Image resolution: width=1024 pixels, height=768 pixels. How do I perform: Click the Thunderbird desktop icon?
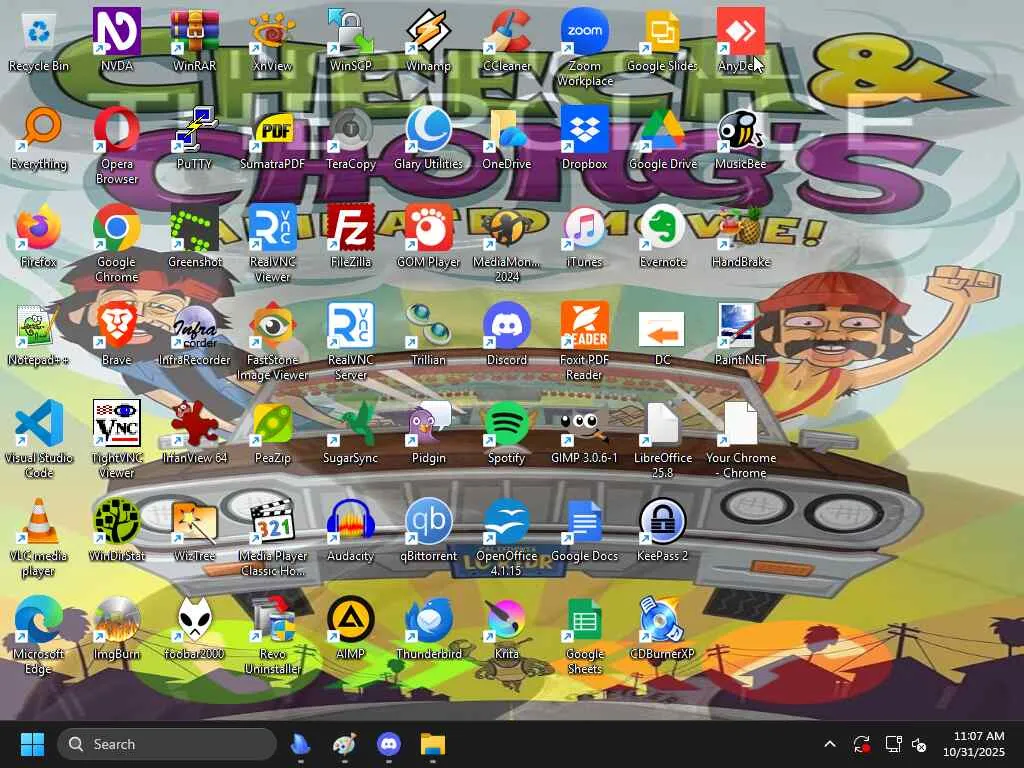[428, 619]
